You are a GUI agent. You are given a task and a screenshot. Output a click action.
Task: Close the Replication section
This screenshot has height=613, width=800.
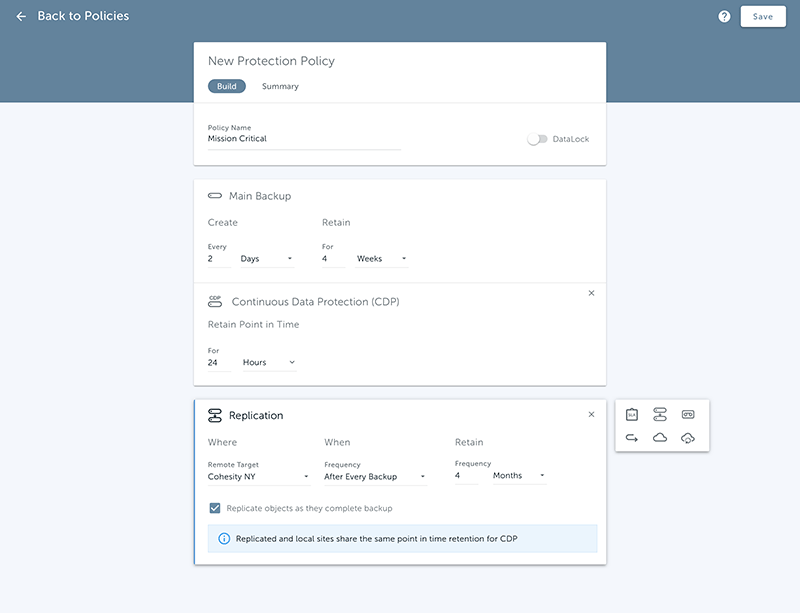coord(591,414)
